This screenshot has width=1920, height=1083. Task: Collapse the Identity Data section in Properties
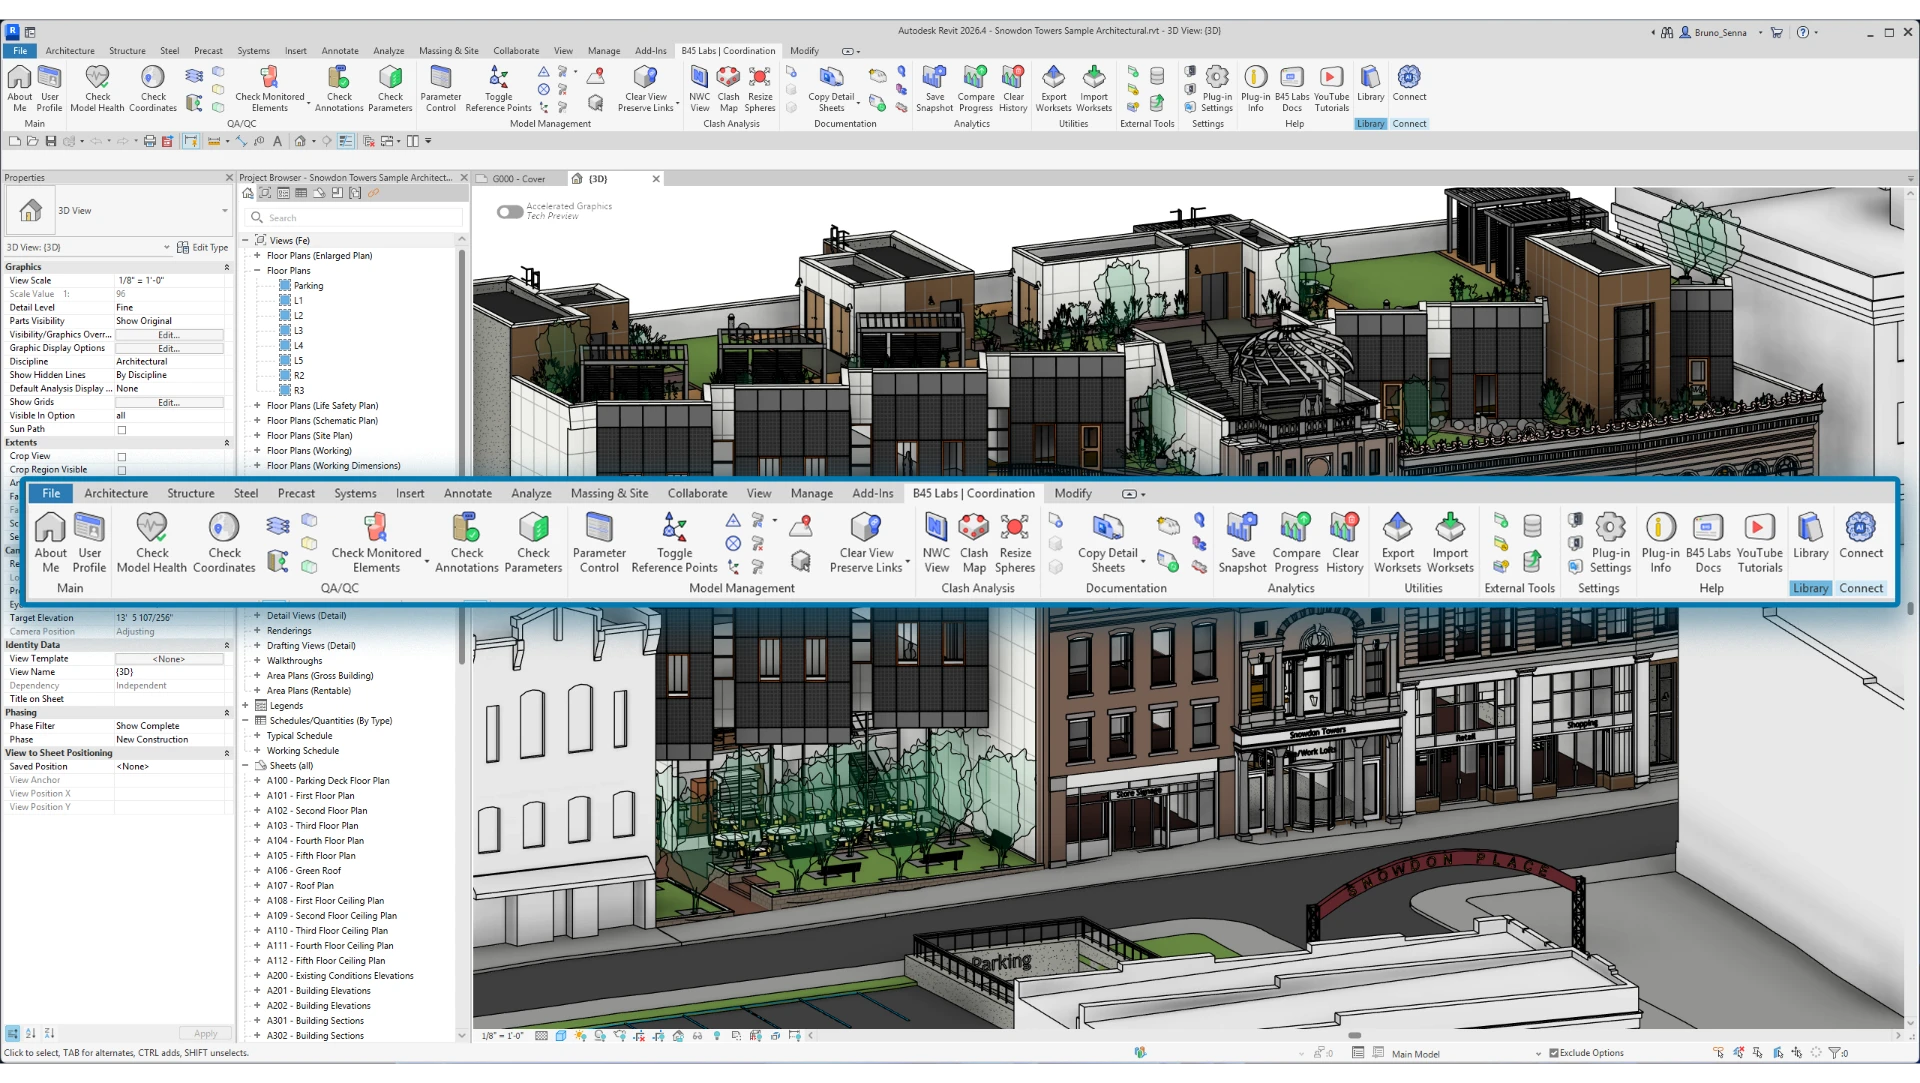tap(227, 646)
